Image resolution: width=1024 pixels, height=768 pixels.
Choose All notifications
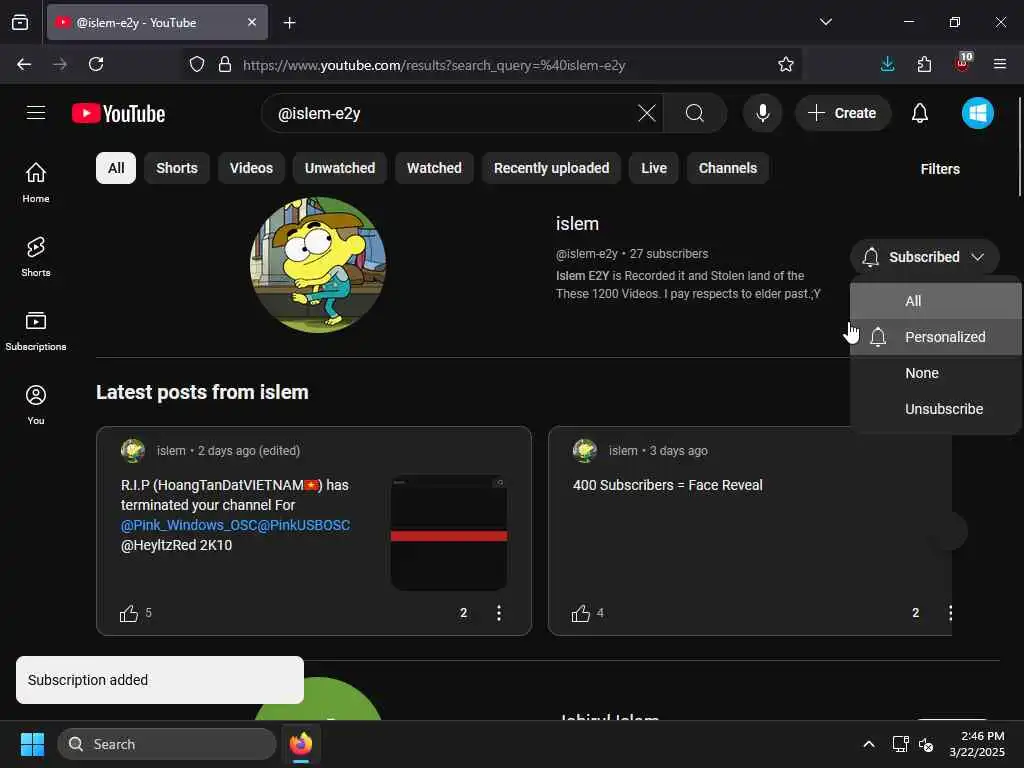pos(935,301)
